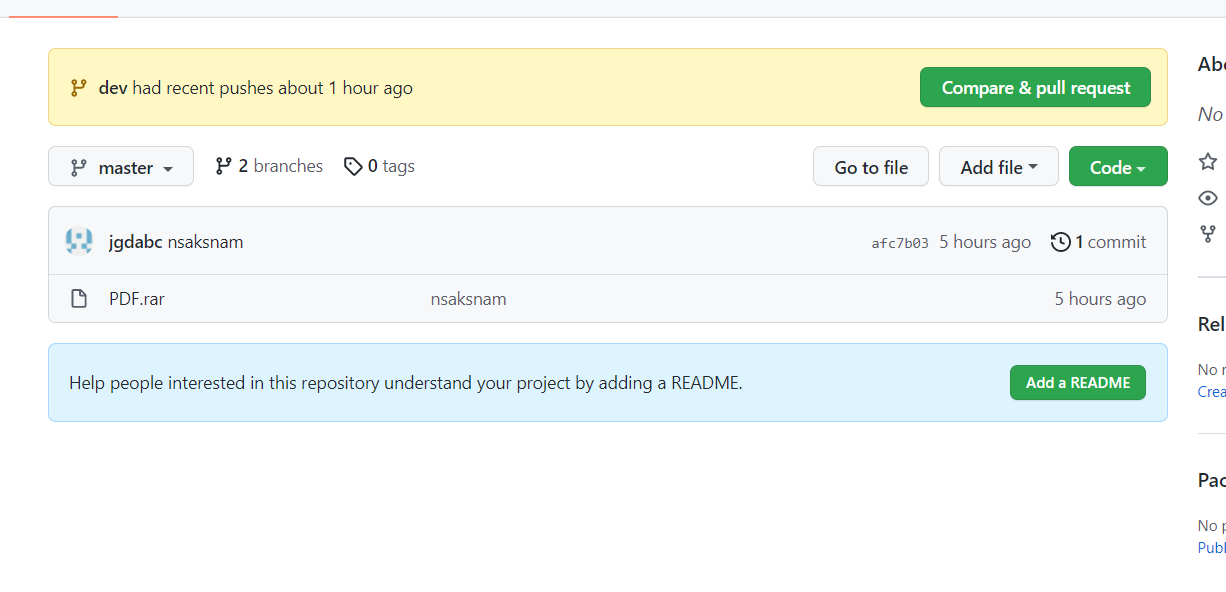Open the dev branch link
The width and height of the screenshot is (1226, 592).
click(x=113, y=88)
